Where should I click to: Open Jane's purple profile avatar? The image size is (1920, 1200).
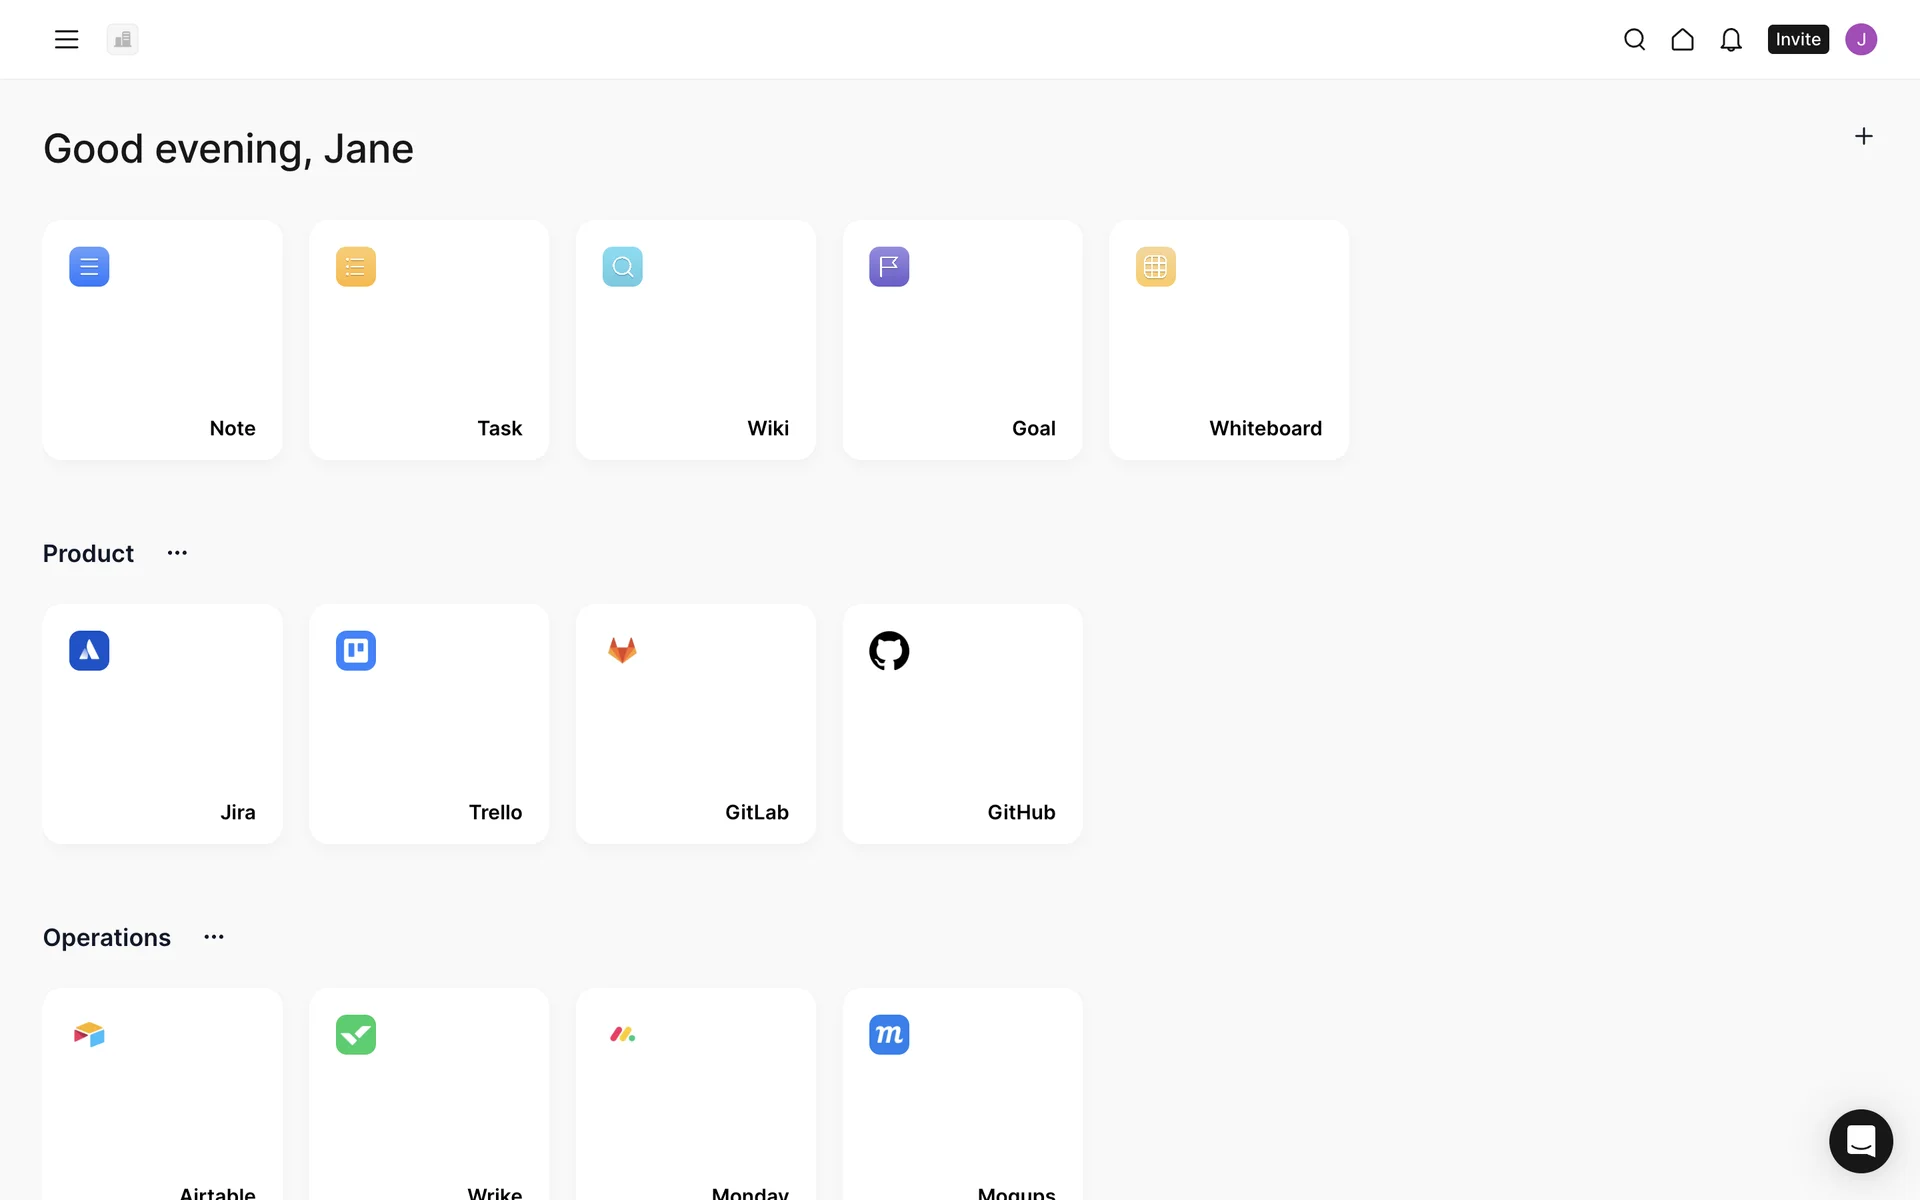pos(1860,39)
